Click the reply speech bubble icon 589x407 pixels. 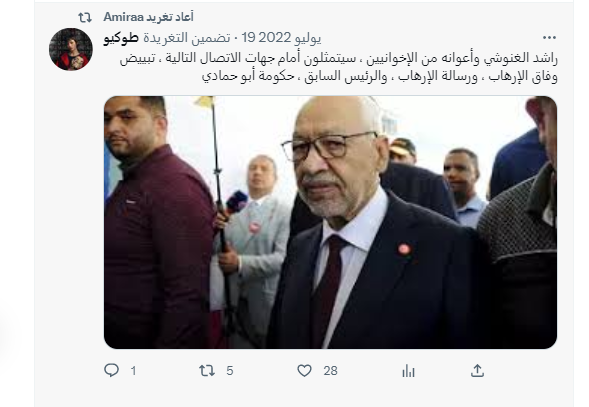111,371
